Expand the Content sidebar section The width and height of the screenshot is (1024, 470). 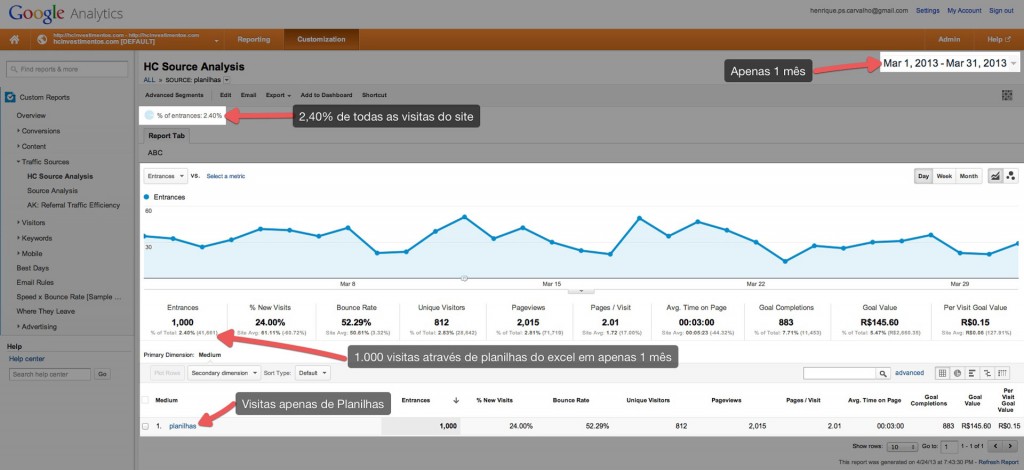point(33,146)
